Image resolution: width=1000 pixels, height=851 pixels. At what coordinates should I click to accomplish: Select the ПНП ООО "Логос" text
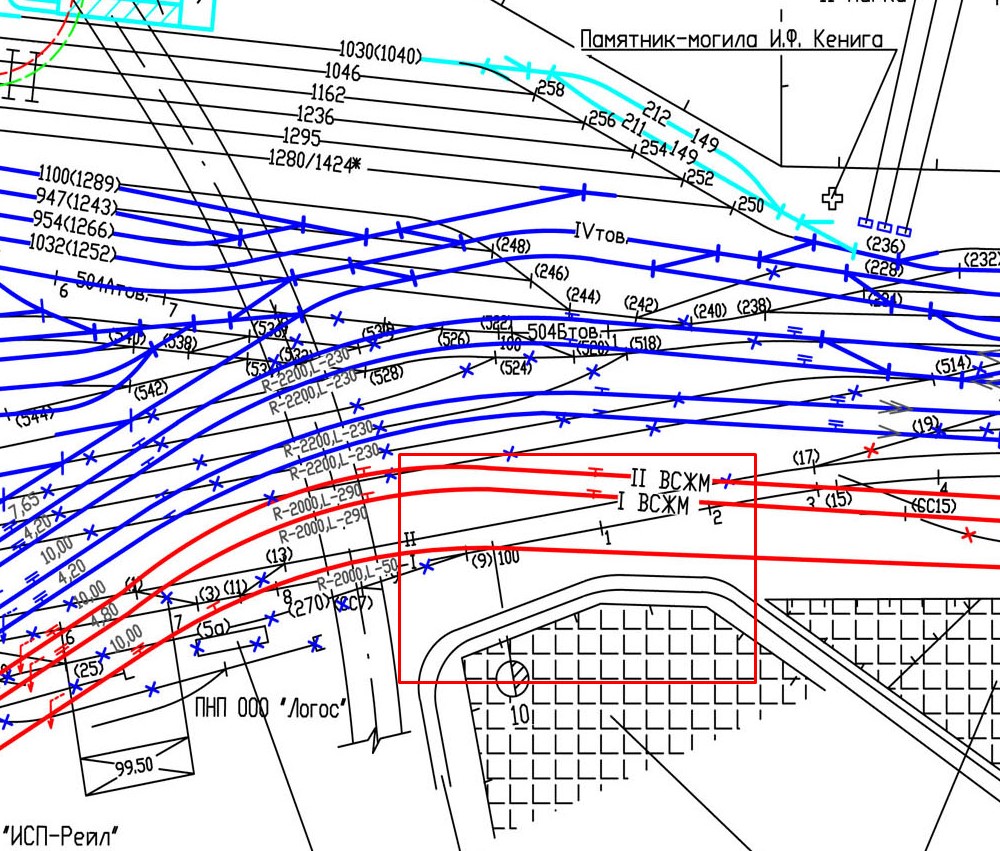(271, 709)
